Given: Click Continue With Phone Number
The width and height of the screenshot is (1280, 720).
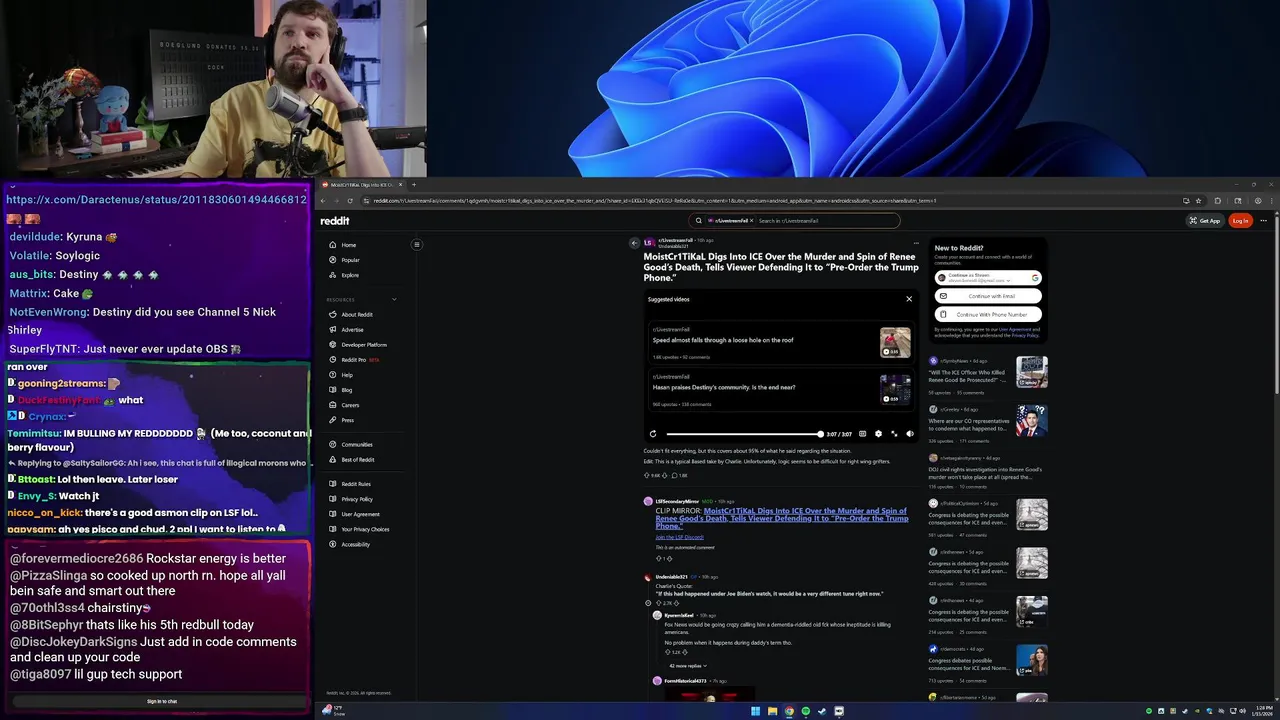Looking at the screenshot, I should click(x=988, y=315).
